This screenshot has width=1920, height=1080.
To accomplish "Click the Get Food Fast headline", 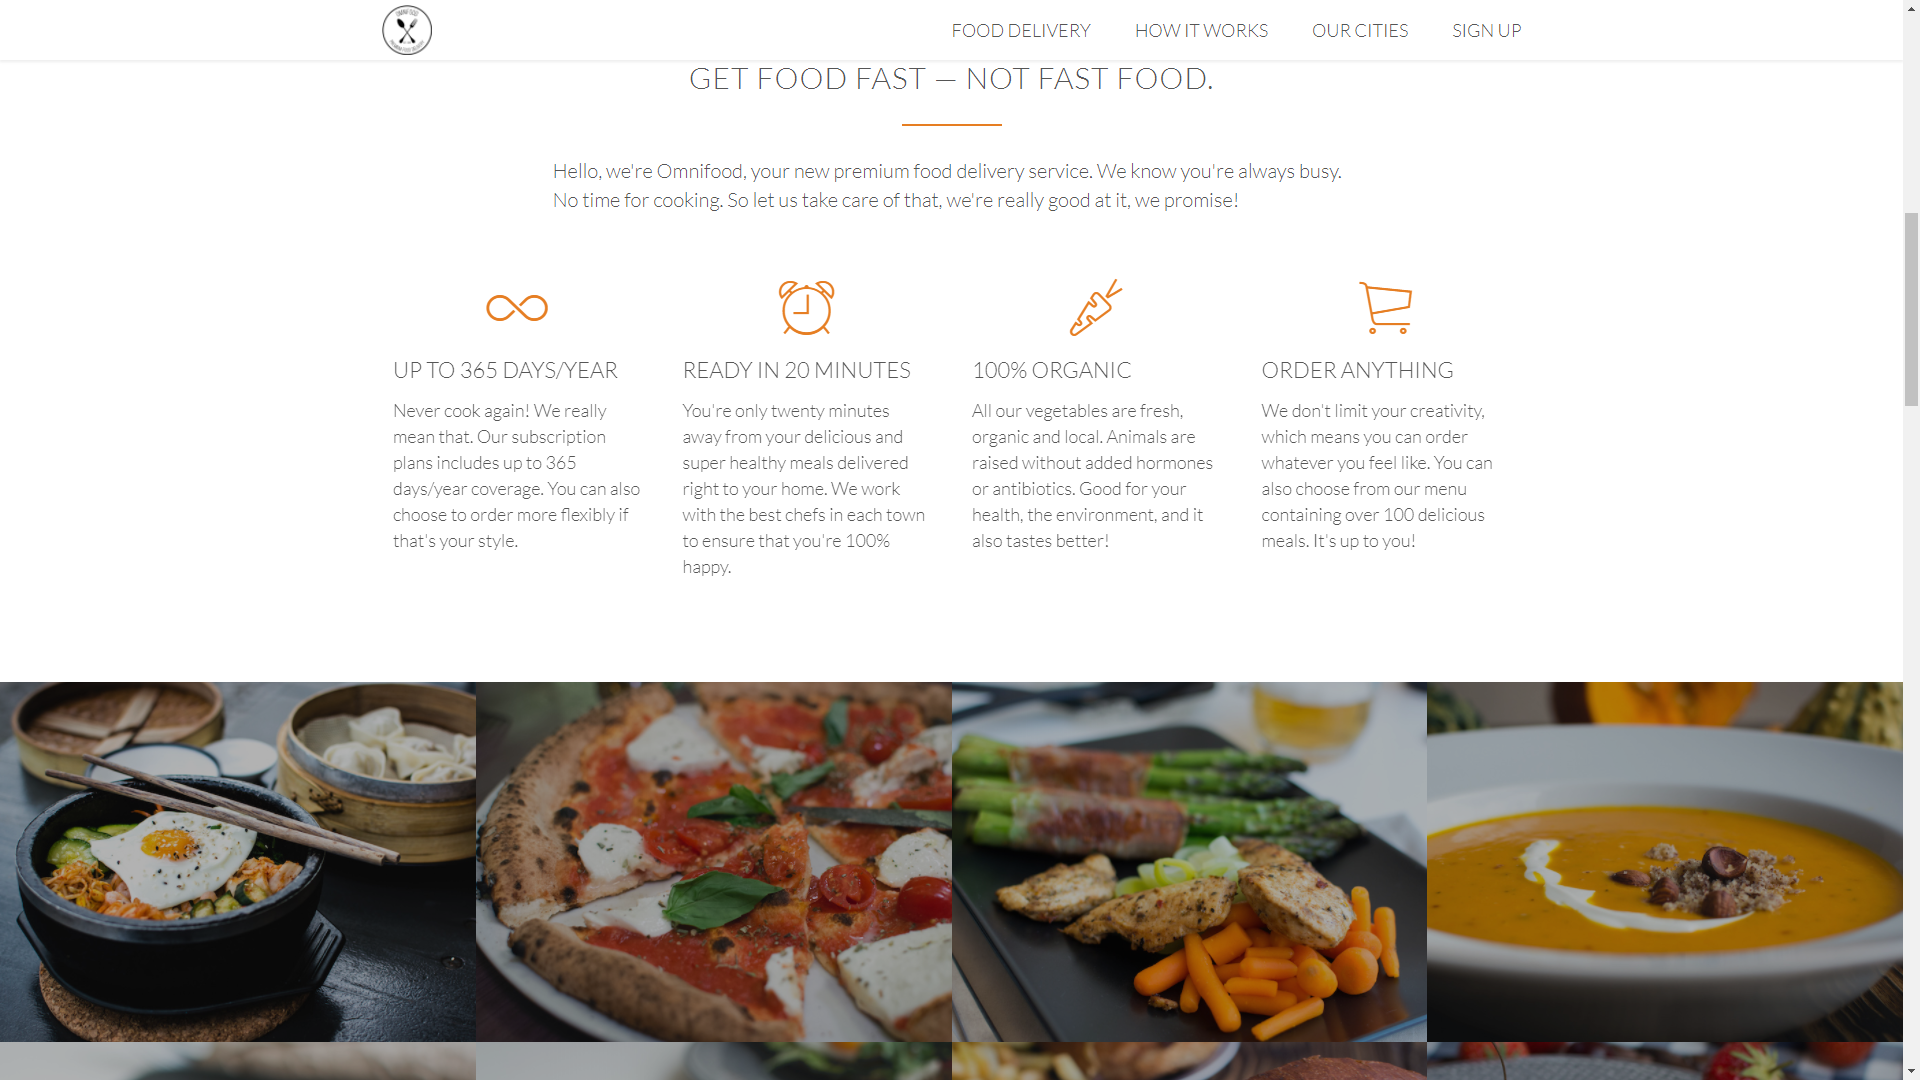I will [x=951, y=78].
